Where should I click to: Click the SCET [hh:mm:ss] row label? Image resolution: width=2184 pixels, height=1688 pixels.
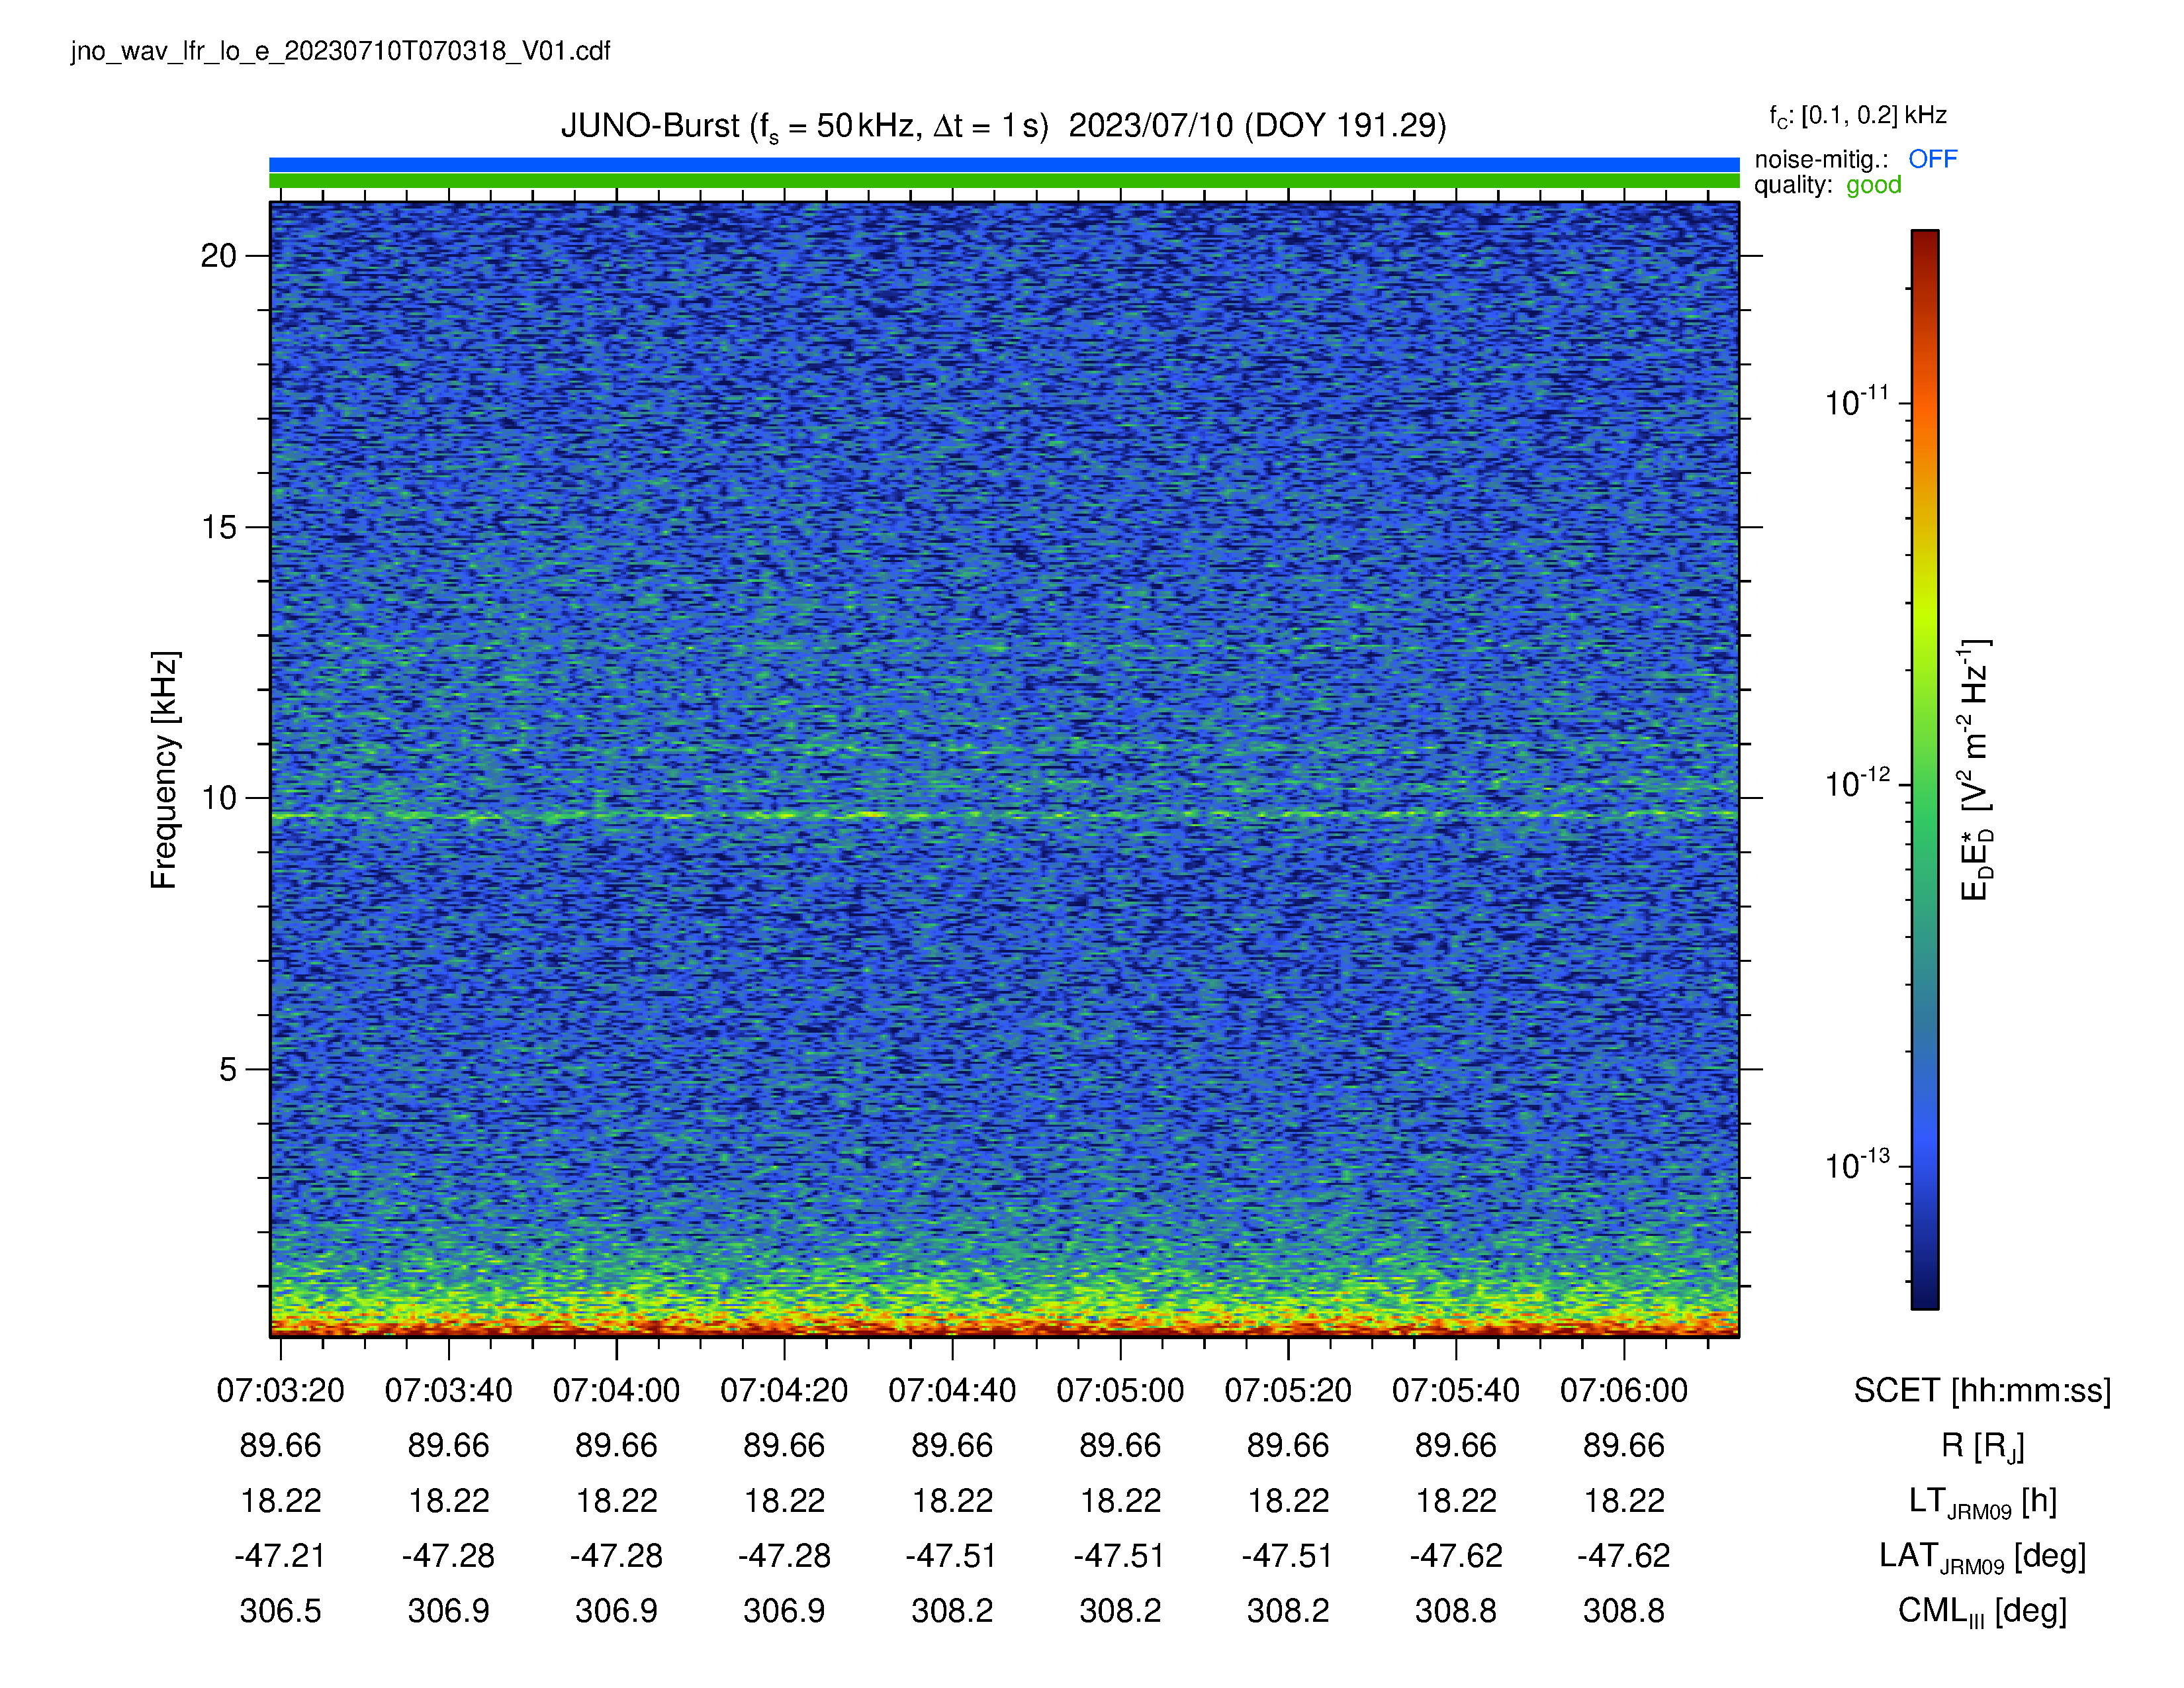tap(1982, 1390)
